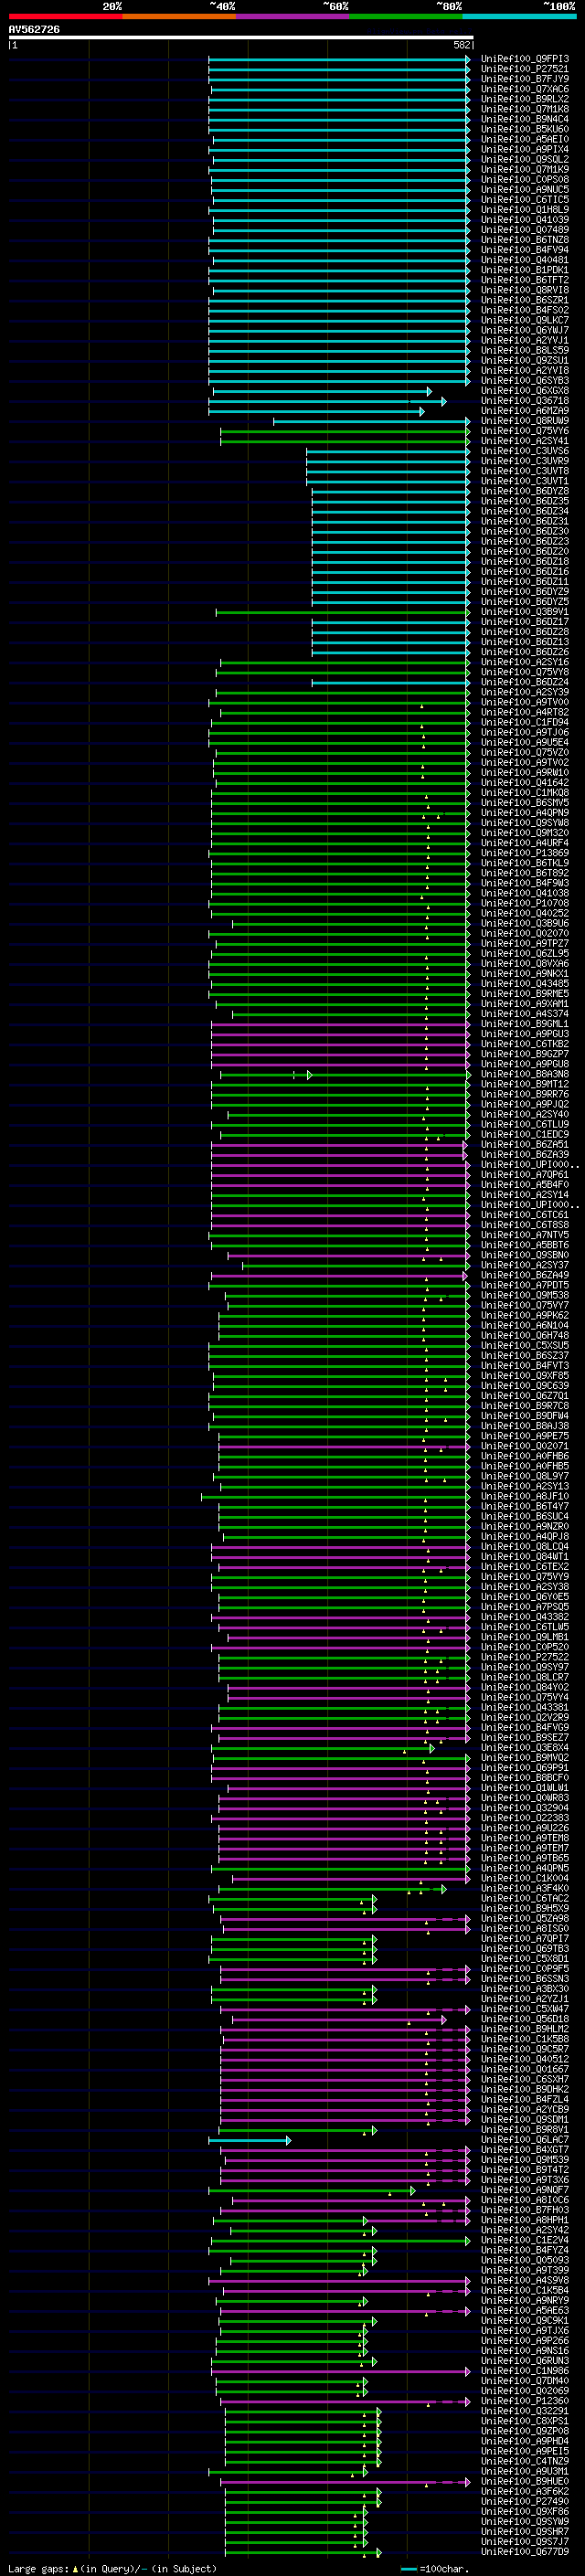Select label UniRef100_B6SMV5
This screenshot has width=585, height=2576.
[524, 802]
